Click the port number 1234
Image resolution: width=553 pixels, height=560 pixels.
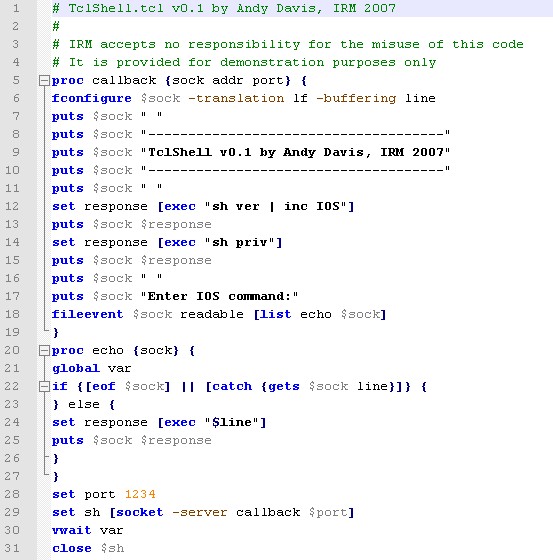pos(140,494)
